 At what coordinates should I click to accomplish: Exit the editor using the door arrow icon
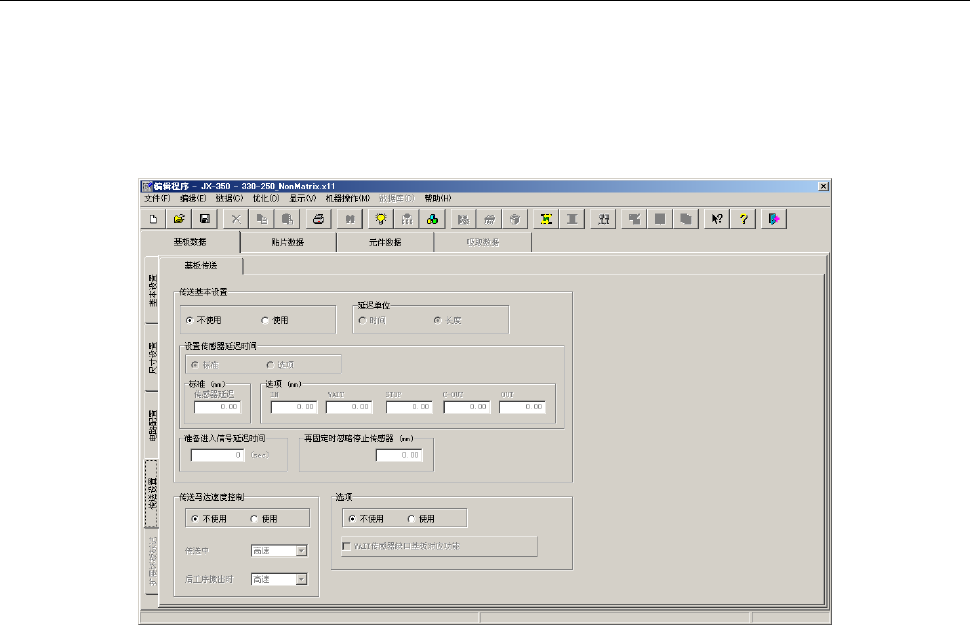pyautogui.click(x=774, y=219)
